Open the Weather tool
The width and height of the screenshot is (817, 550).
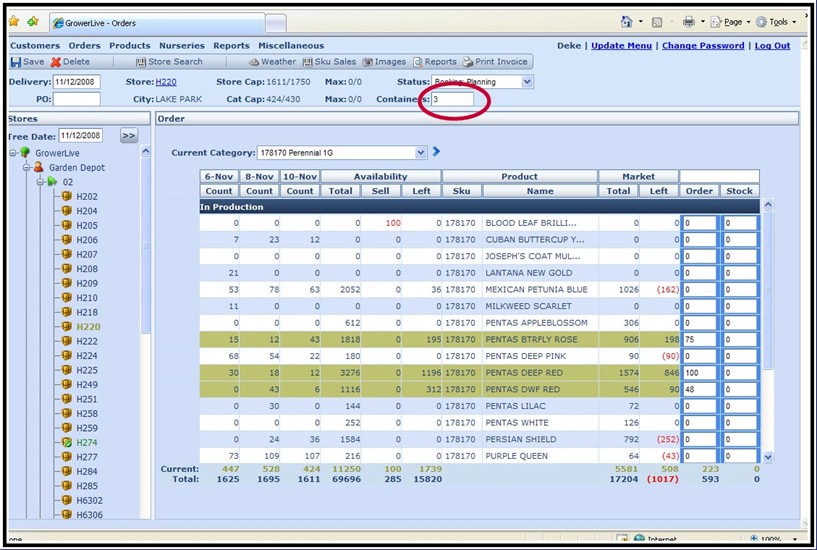tap(273, 62)
